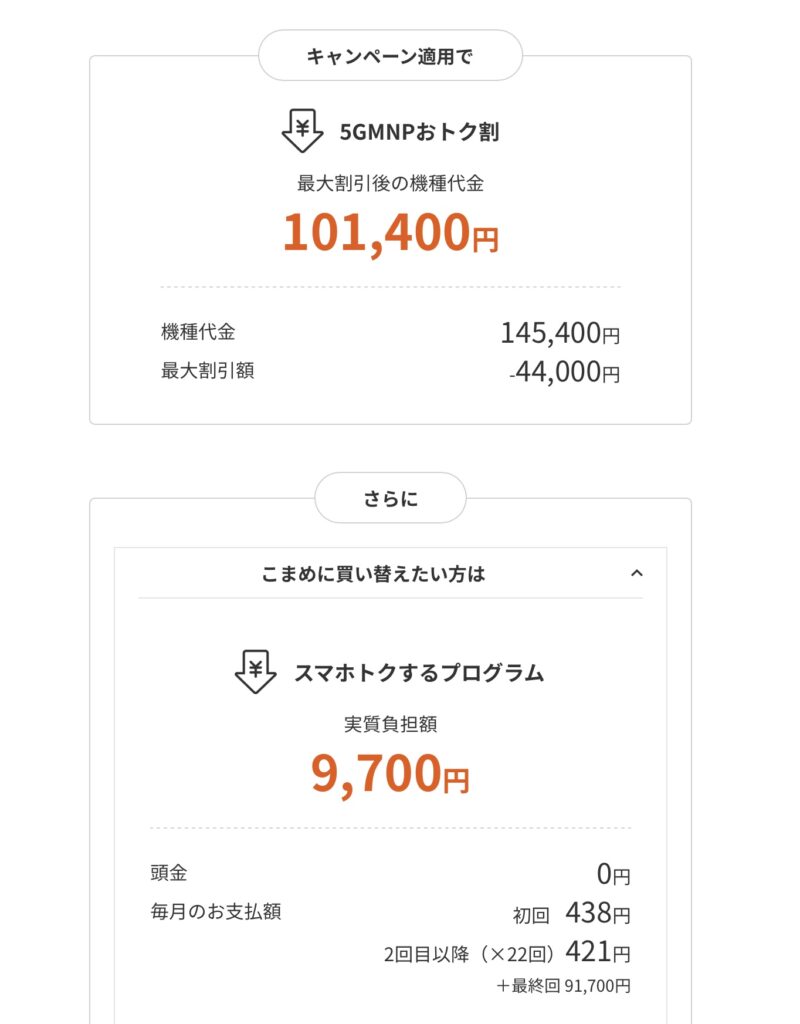Click the 実質負担額 label
This screenshot has width=800, height=1024.
[x=390, y=724]
